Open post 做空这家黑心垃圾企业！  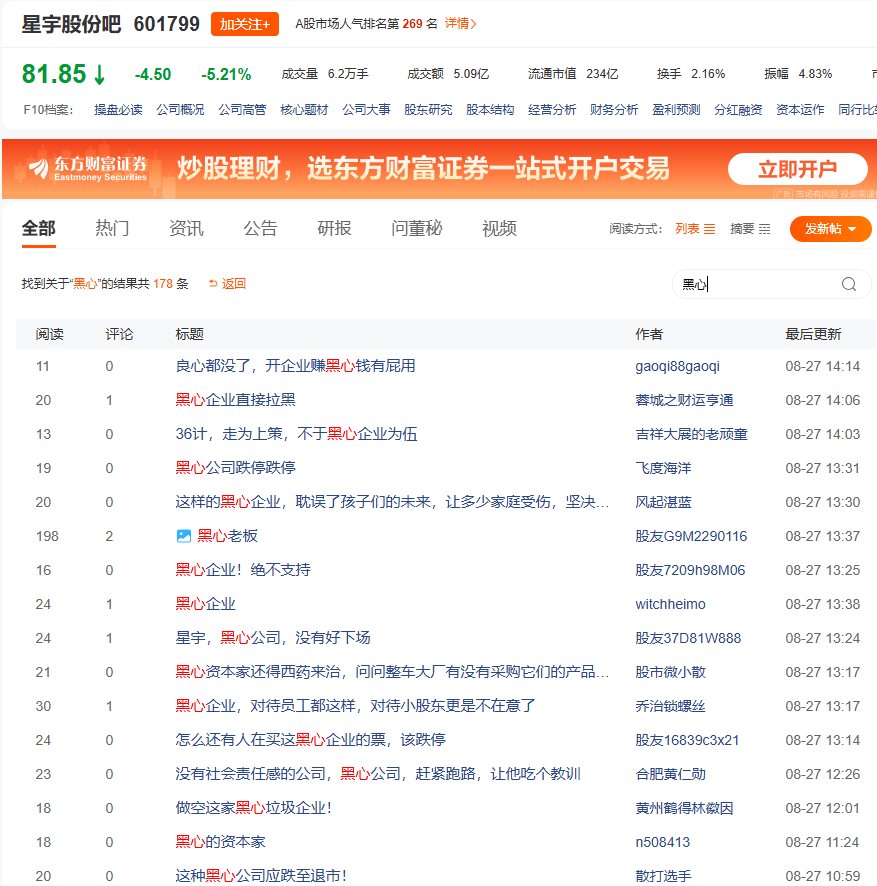(x=254, y=808)
